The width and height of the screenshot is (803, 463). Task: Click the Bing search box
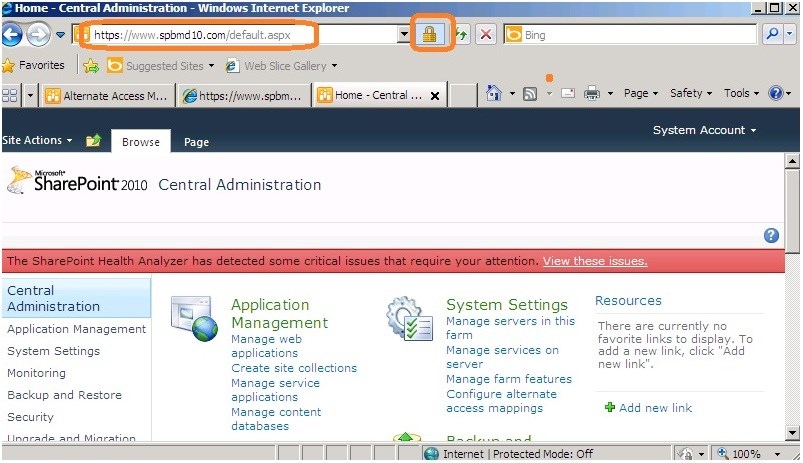coord(630,35)
